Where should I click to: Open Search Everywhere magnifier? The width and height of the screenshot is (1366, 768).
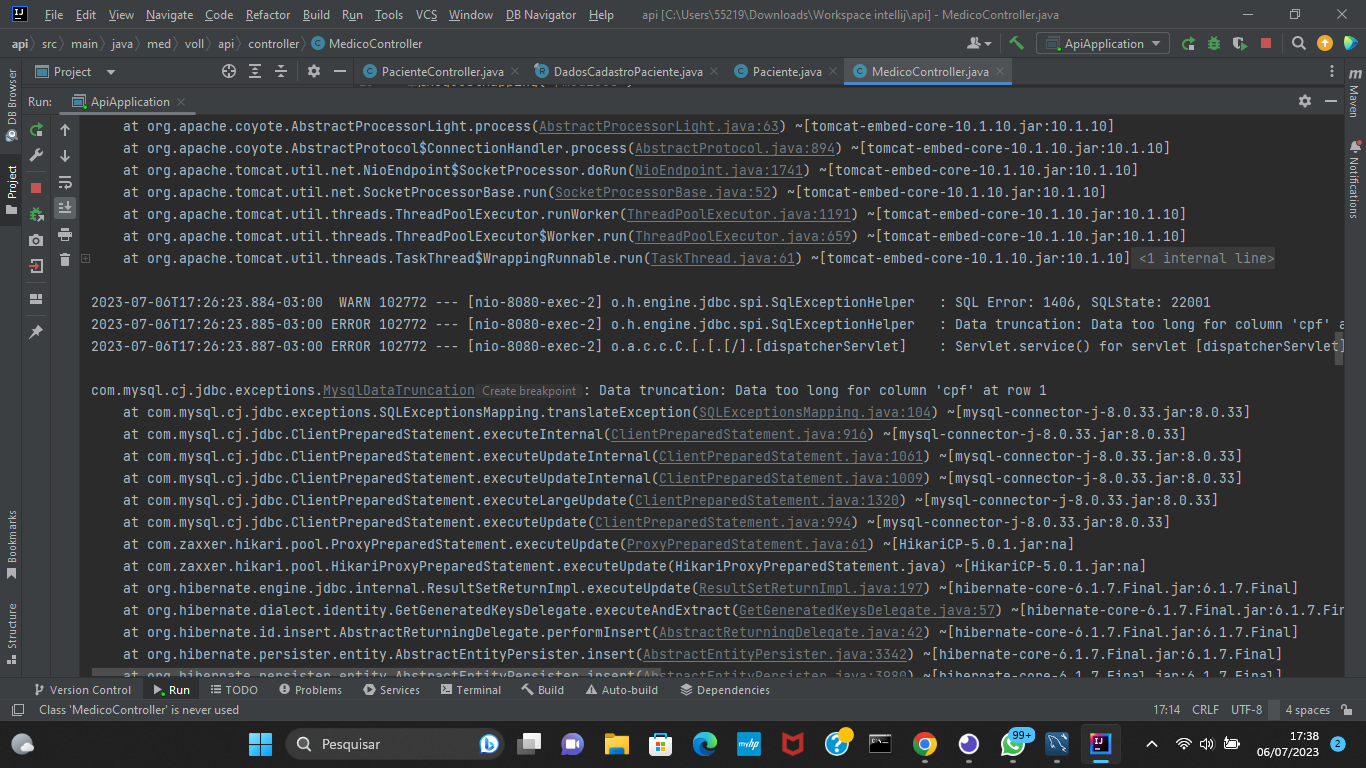1298,43
